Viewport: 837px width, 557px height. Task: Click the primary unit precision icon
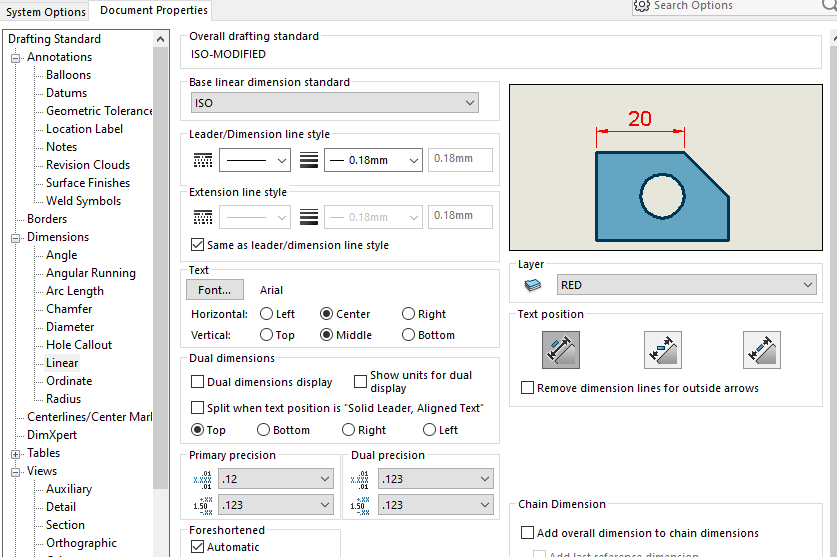click(203, 480)
